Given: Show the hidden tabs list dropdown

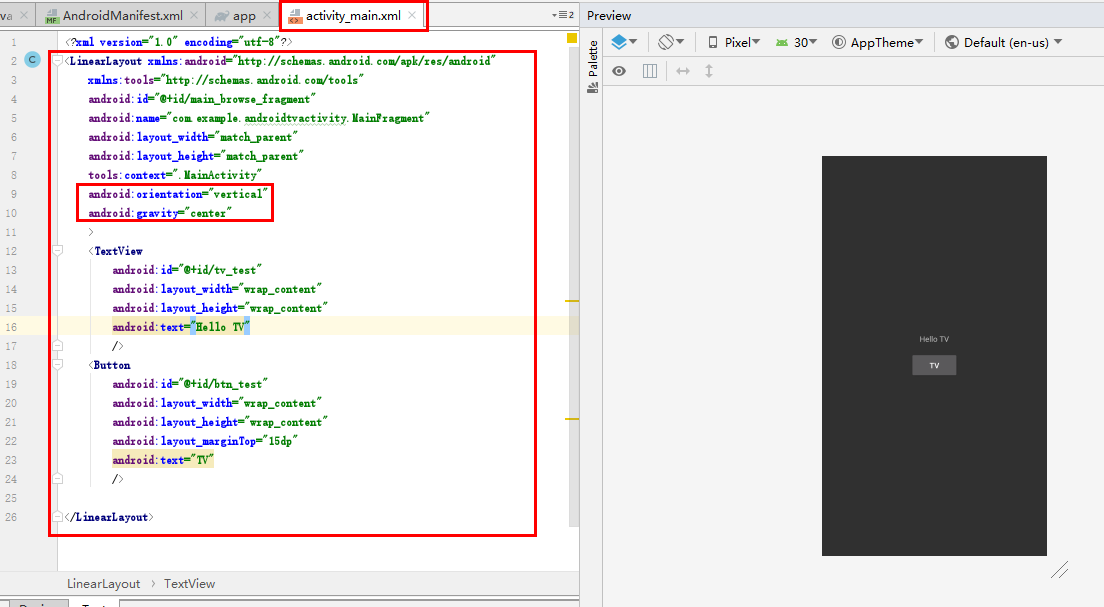Looking at the screenshot, I should coord(563,15).
